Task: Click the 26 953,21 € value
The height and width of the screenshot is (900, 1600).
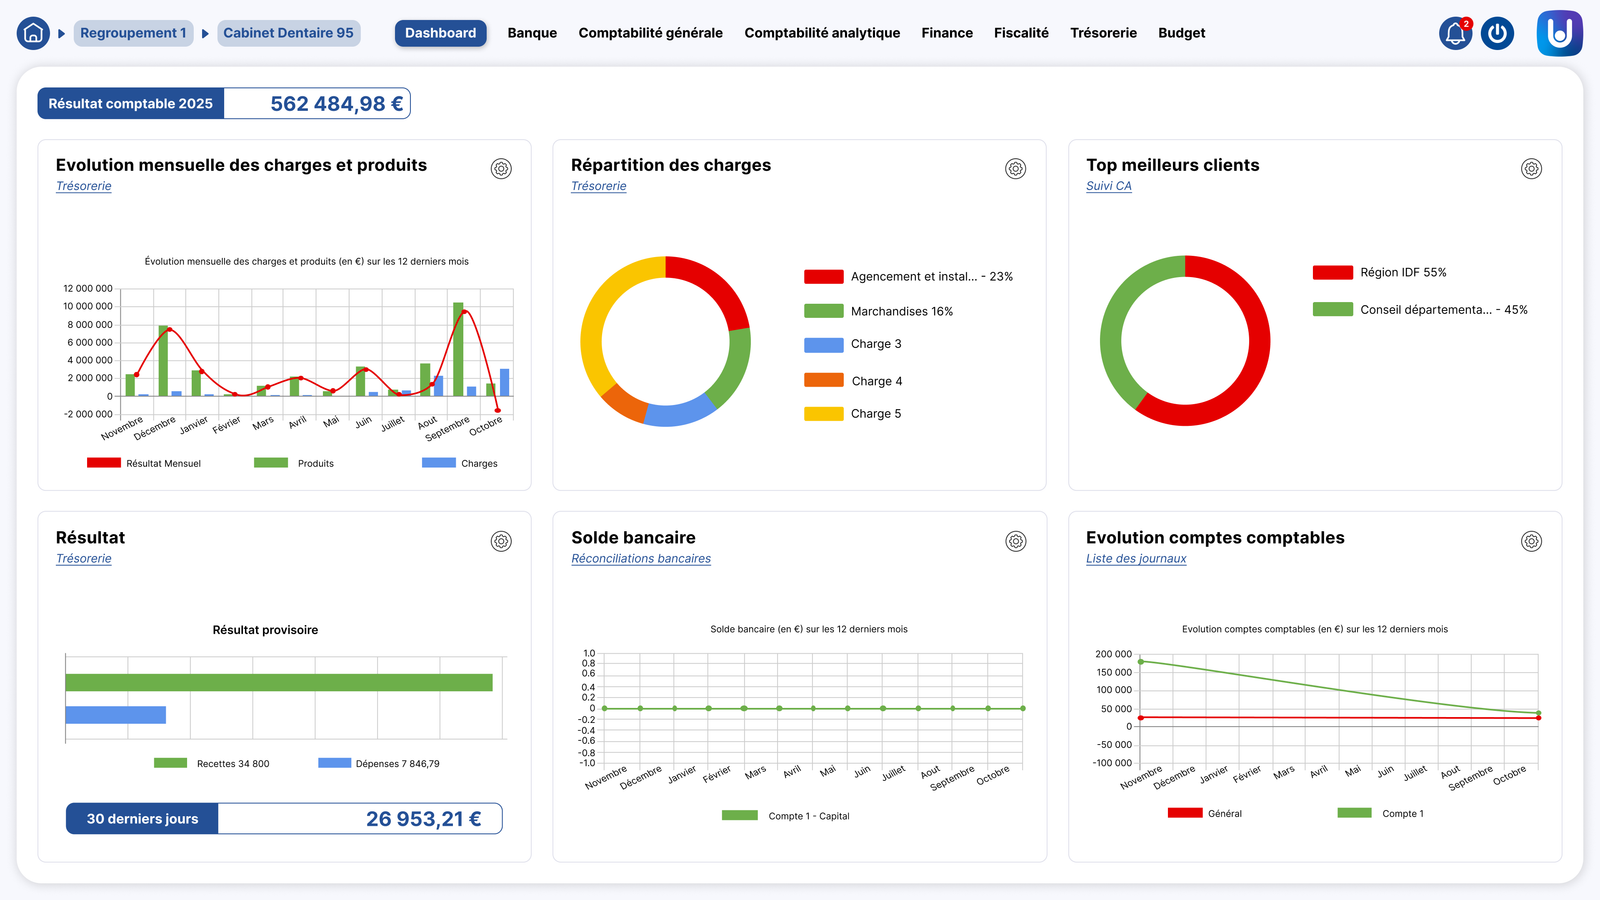Action: tap(423, 819)
